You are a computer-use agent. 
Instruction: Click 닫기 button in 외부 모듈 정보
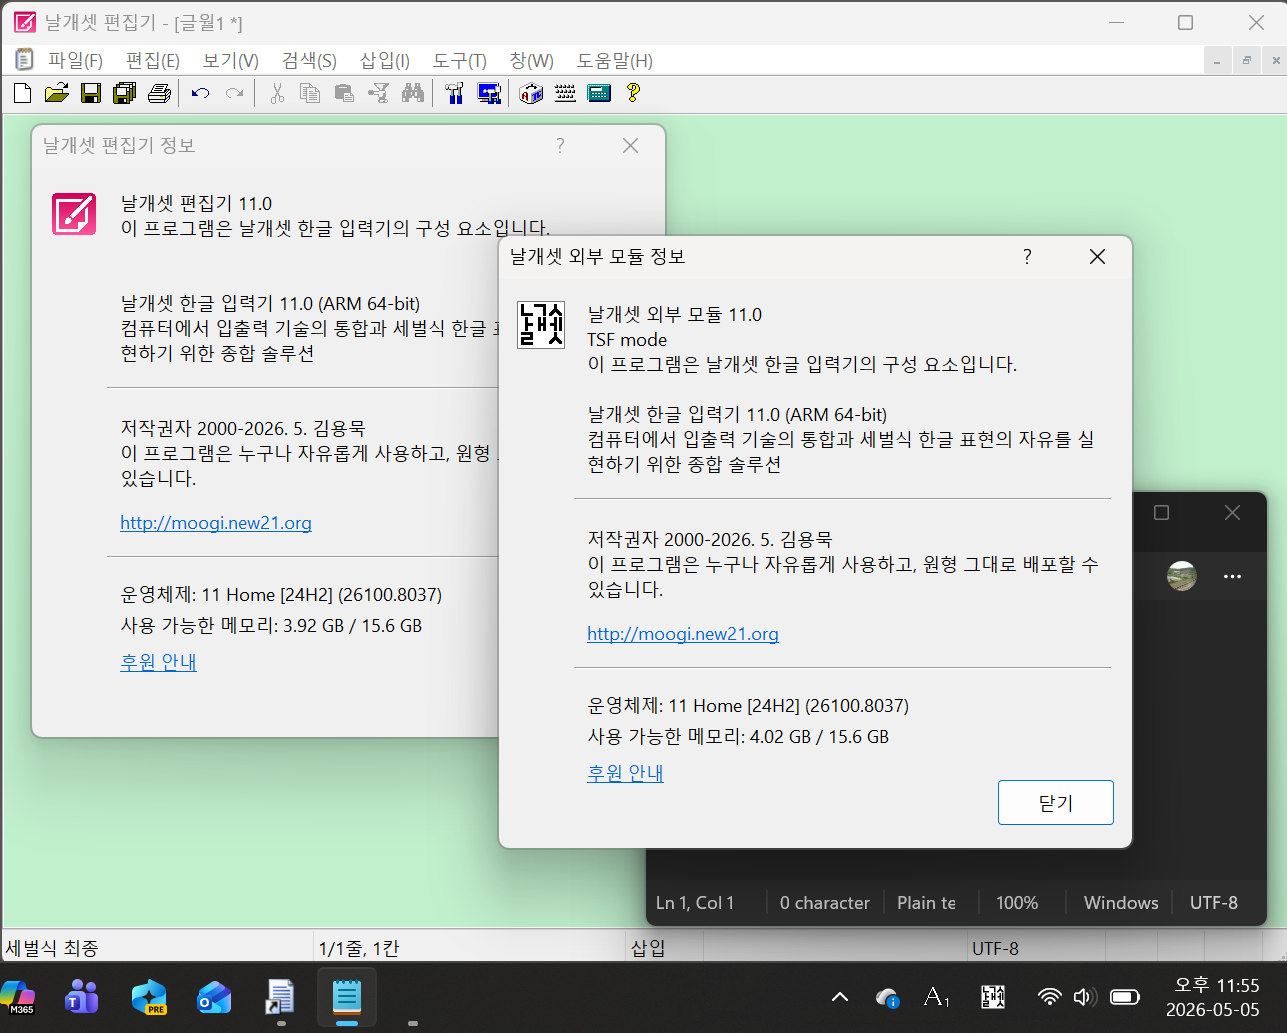[1055, 802]
